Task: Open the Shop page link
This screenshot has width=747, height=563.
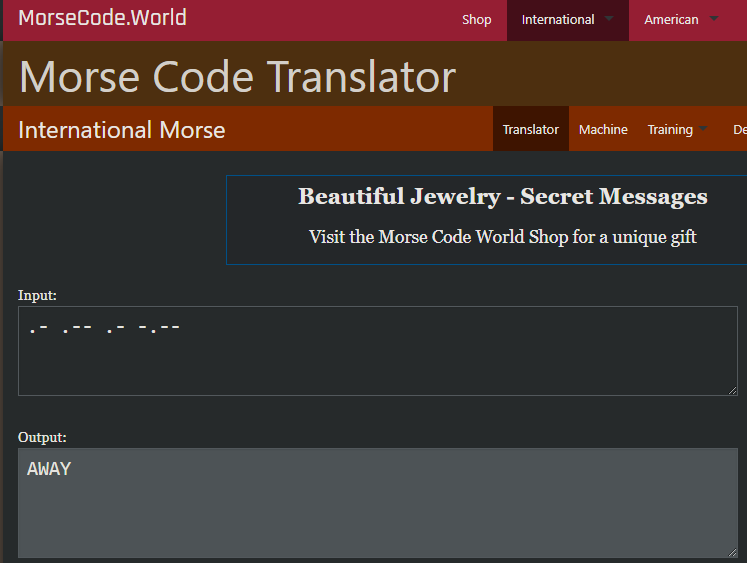Action: [476, 20]
